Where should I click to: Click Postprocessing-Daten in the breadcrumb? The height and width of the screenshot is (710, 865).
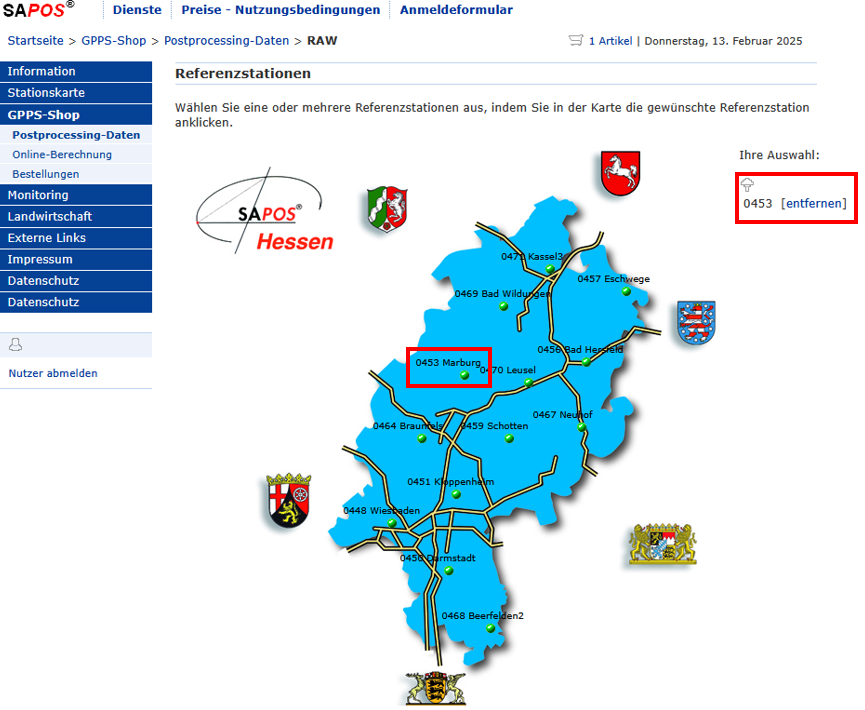pos(226,41)
